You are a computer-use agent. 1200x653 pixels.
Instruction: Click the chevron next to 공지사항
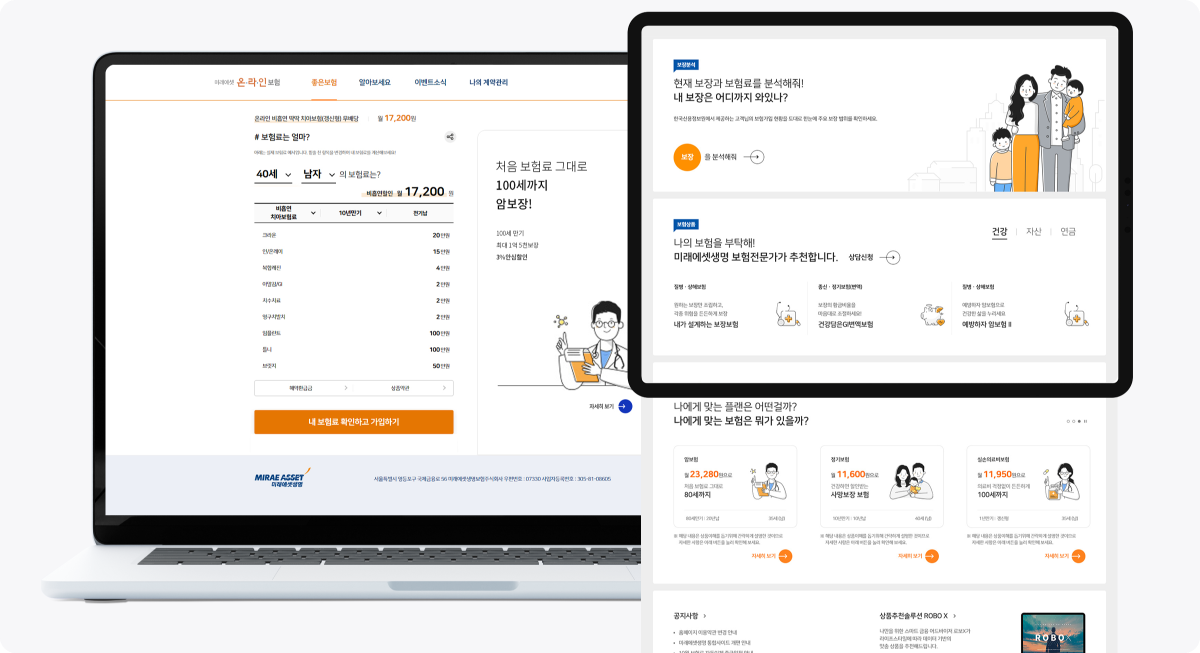(705, 616)
